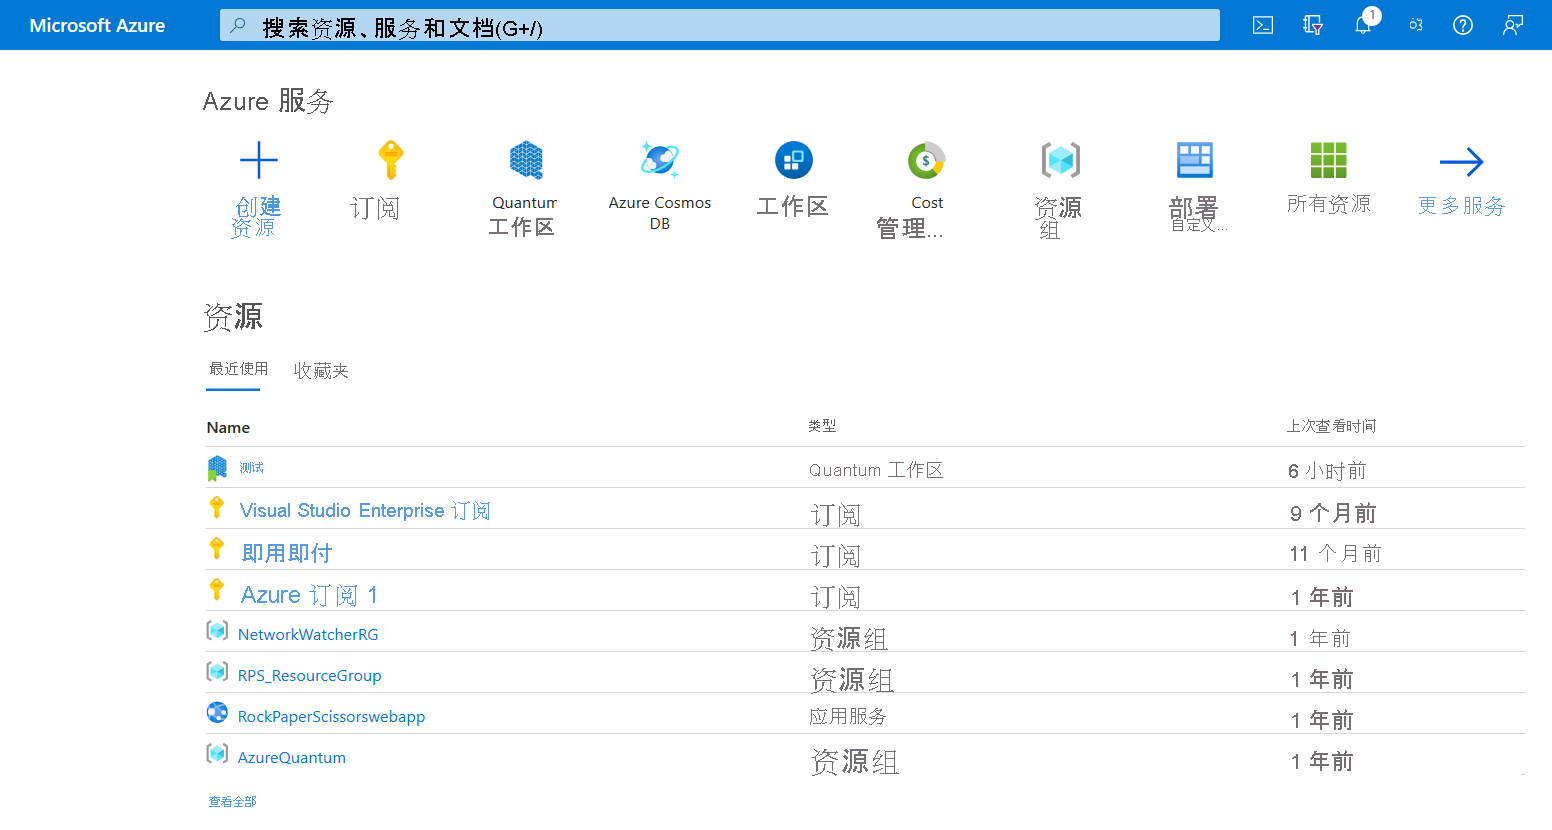Open the 即用即付 subscription link
This screenshot has width=1552, height=830.
[287, 553]
